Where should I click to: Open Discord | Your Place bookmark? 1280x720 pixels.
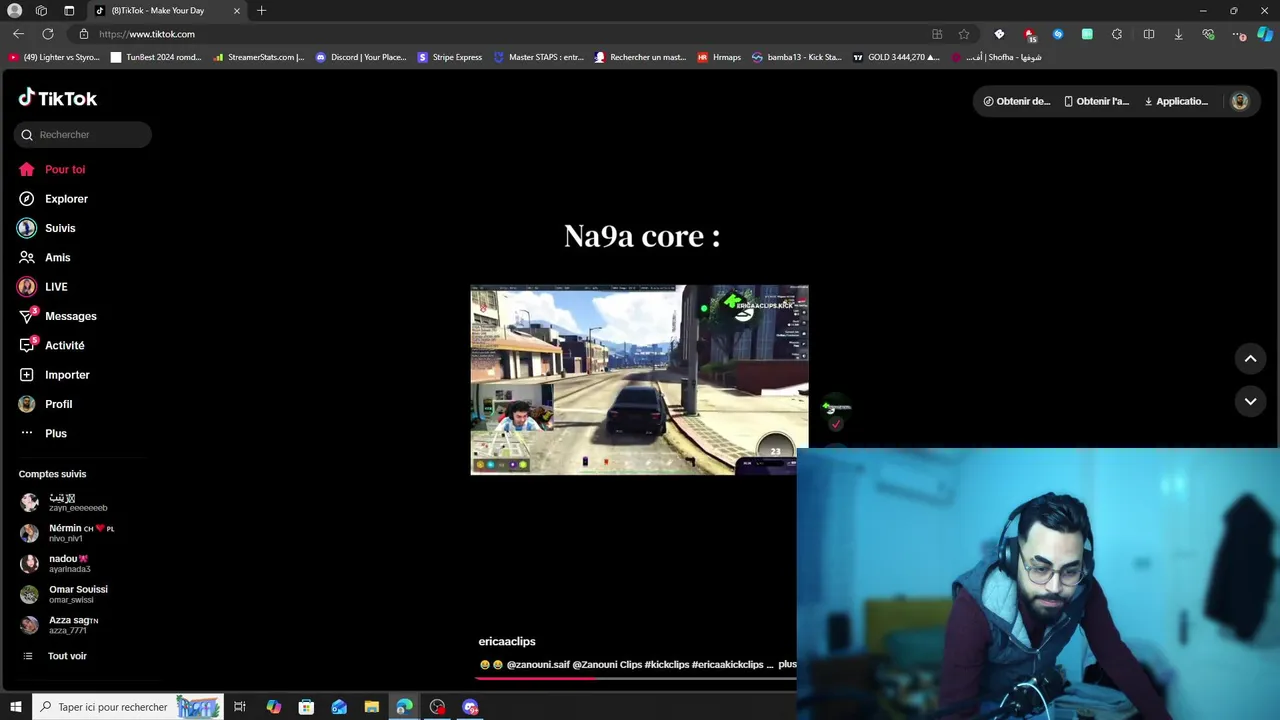click(361, 57)
